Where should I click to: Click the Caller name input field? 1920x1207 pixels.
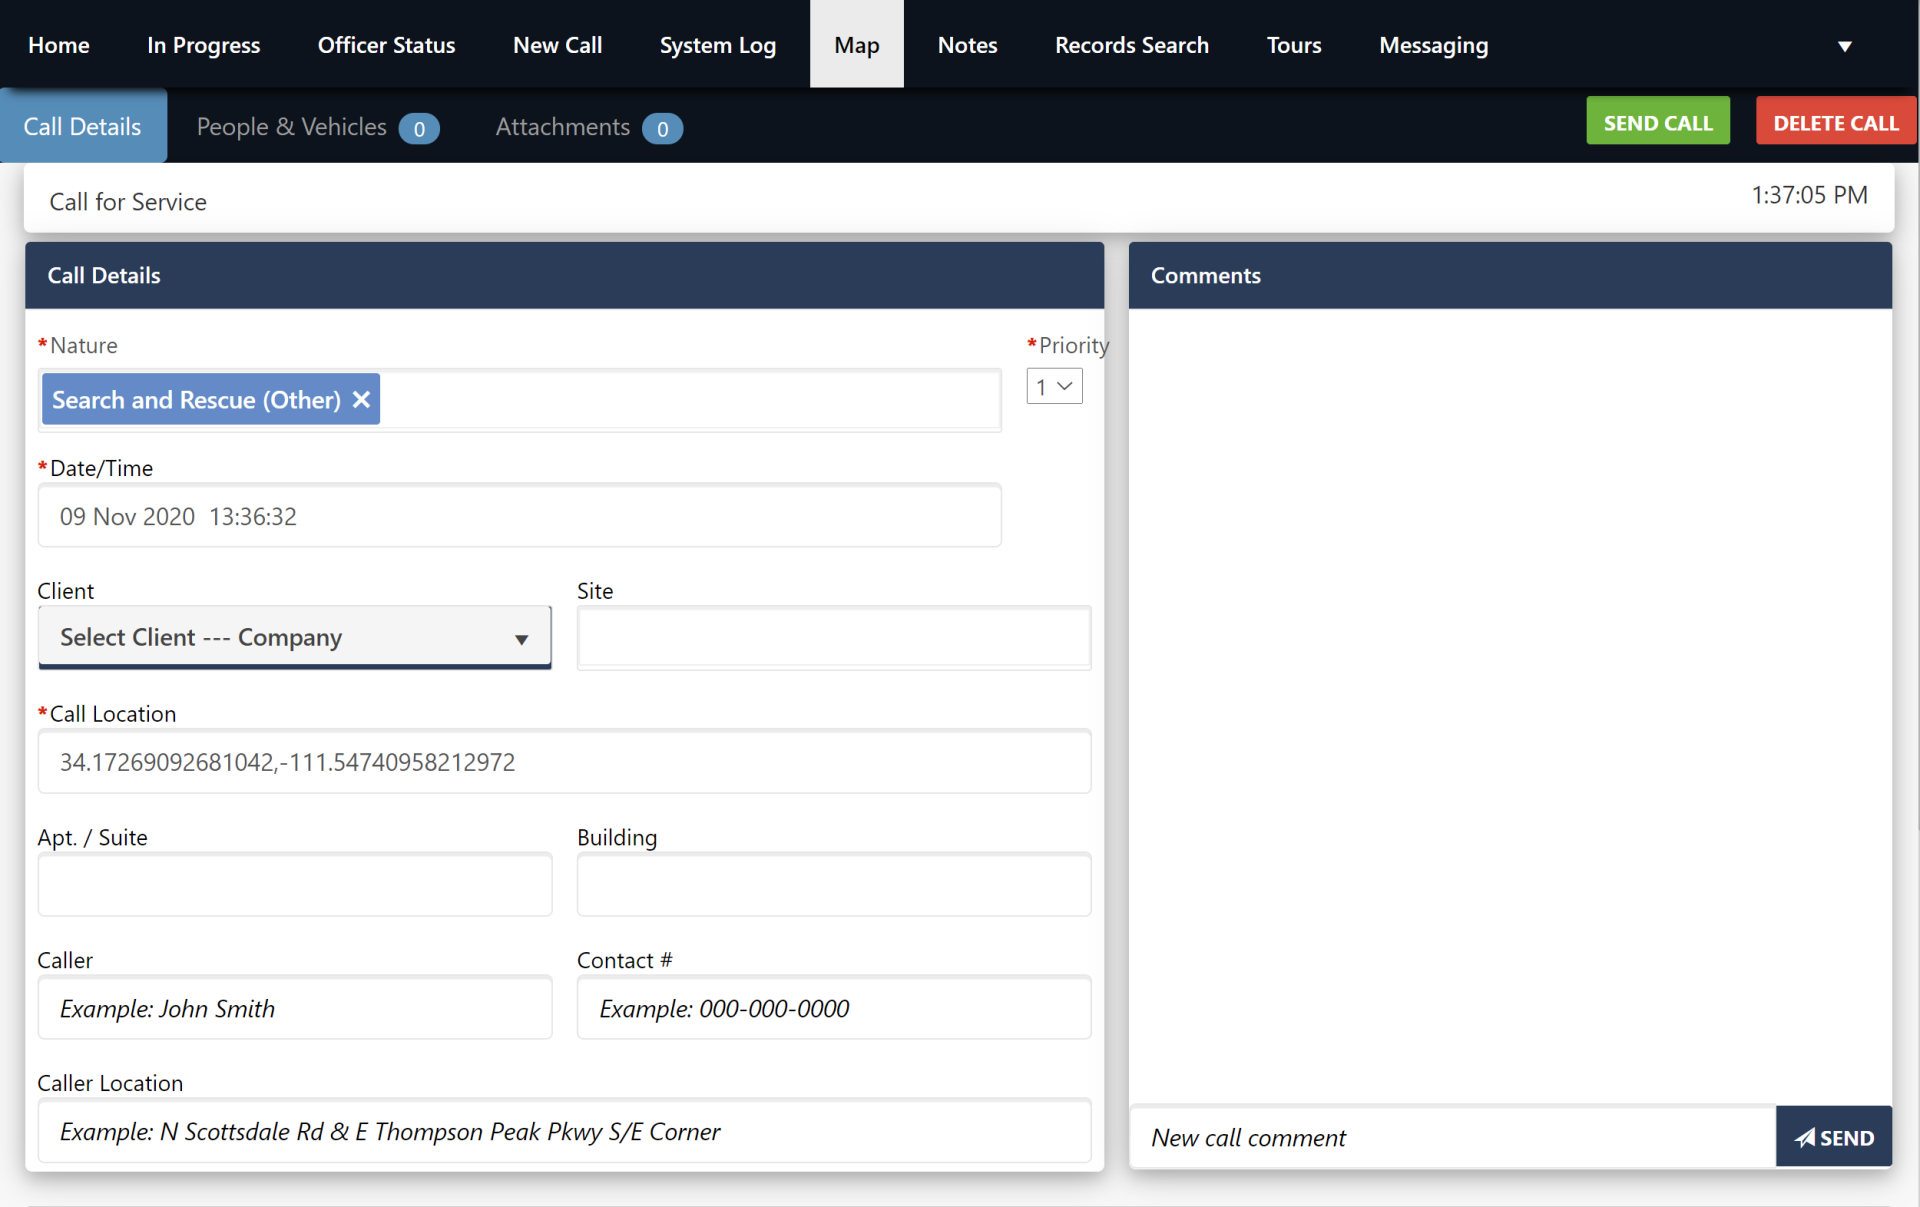(x=294, y=1008)
